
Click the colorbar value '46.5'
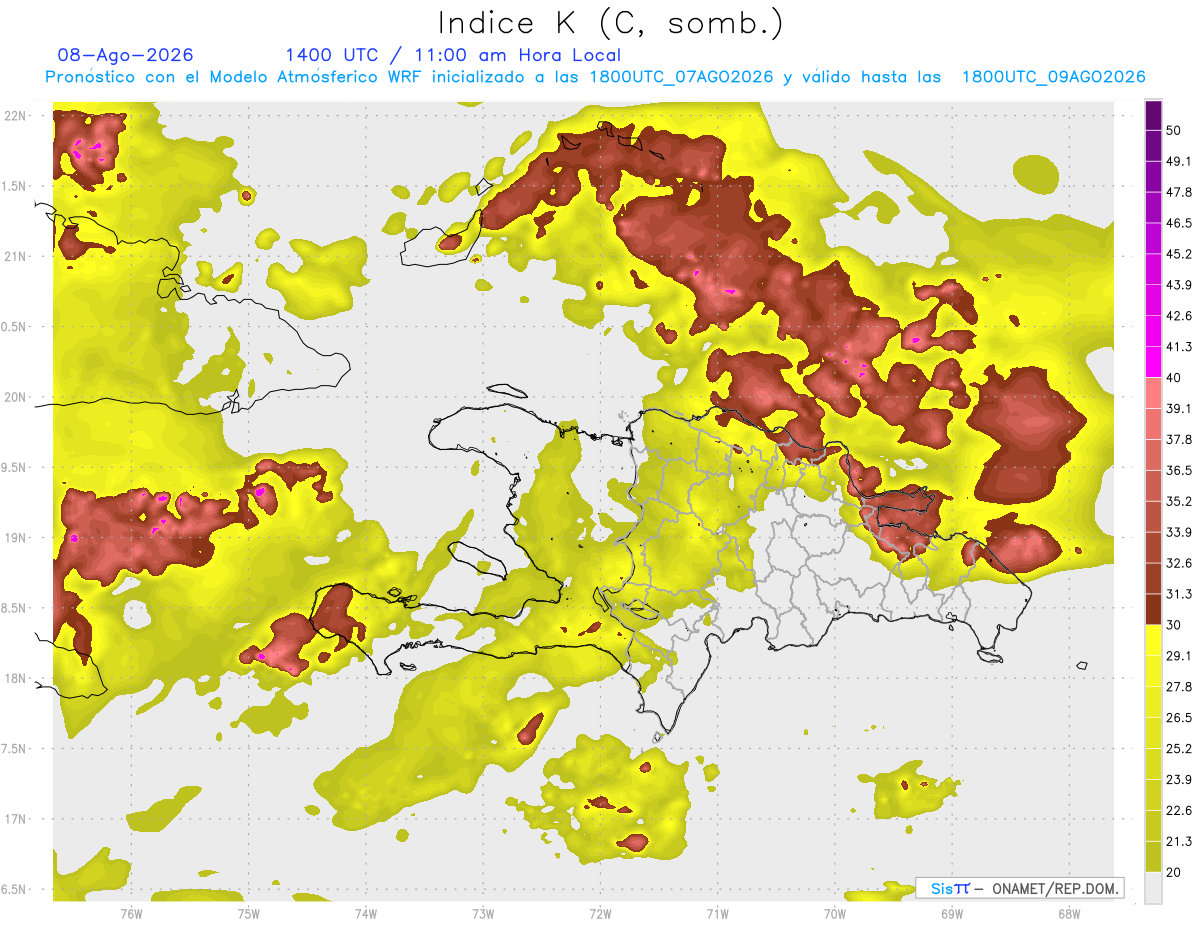1179,223
